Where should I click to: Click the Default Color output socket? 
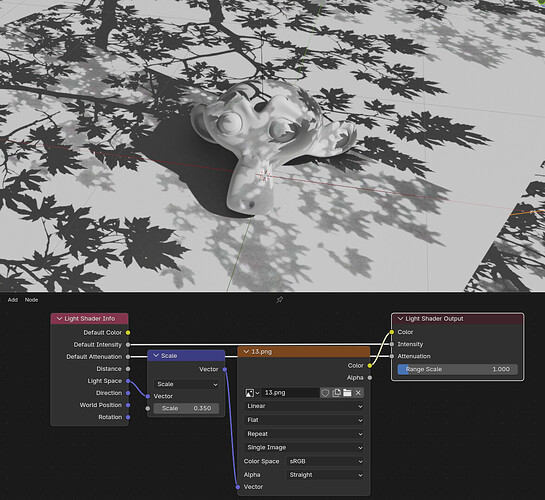tap(128, 333)
